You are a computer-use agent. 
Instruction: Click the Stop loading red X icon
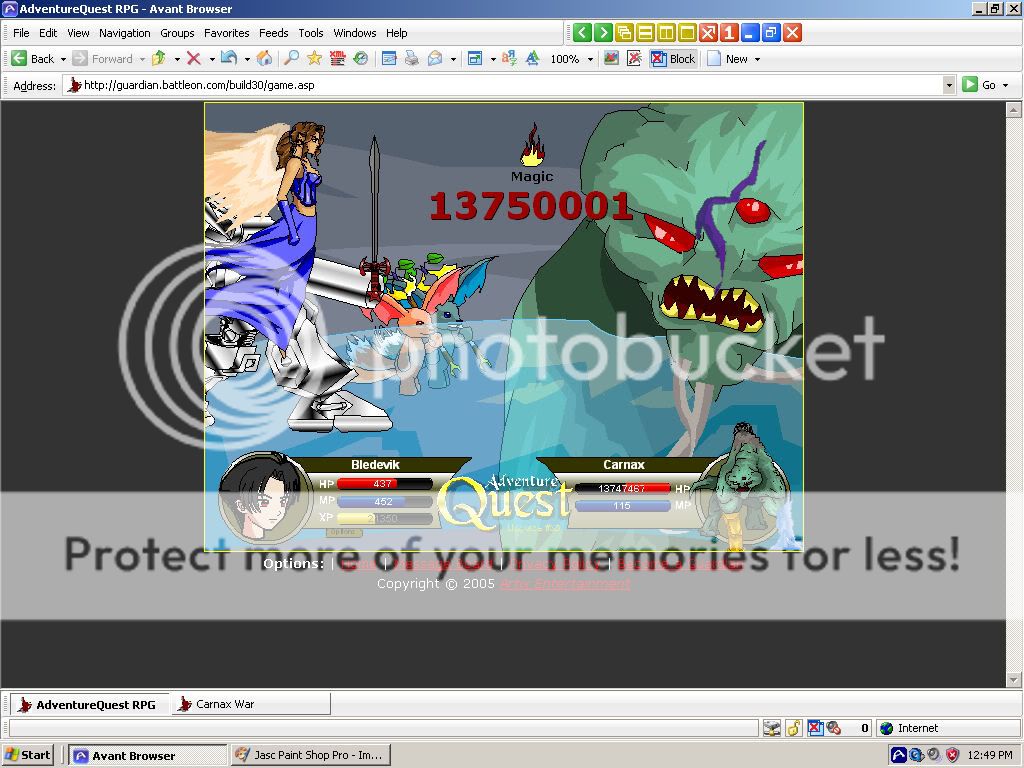coord(194,59)
